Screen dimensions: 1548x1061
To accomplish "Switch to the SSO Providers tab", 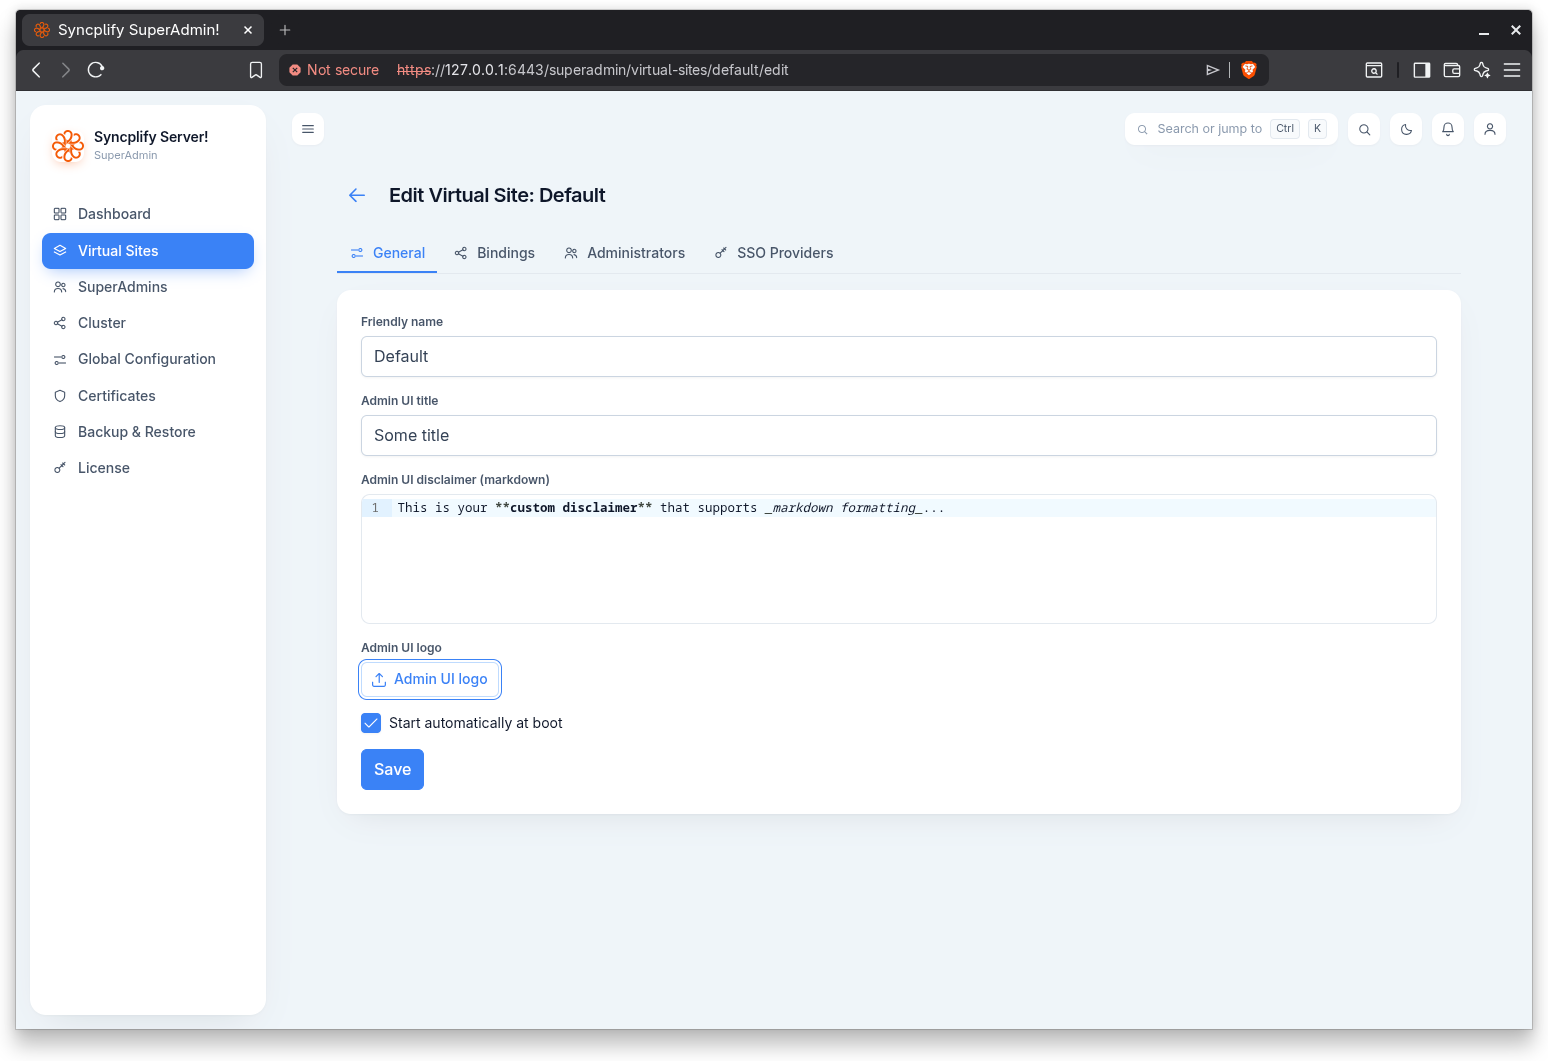I will click(x=774, y=253).
